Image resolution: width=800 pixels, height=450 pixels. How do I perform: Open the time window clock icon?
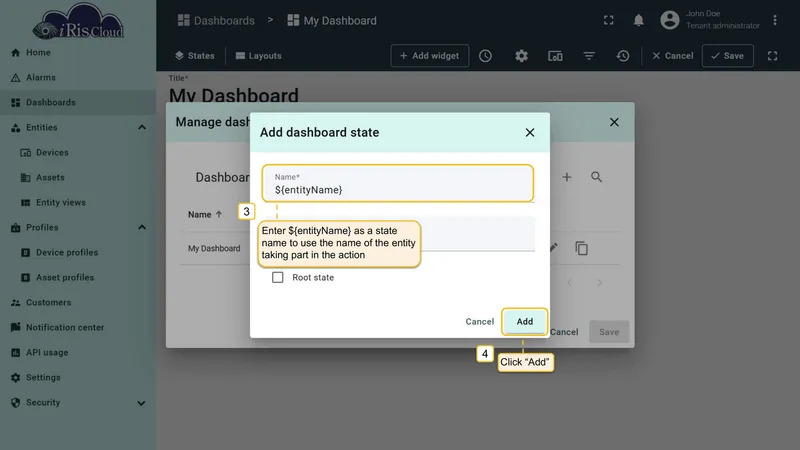click(x=485, y=56)
